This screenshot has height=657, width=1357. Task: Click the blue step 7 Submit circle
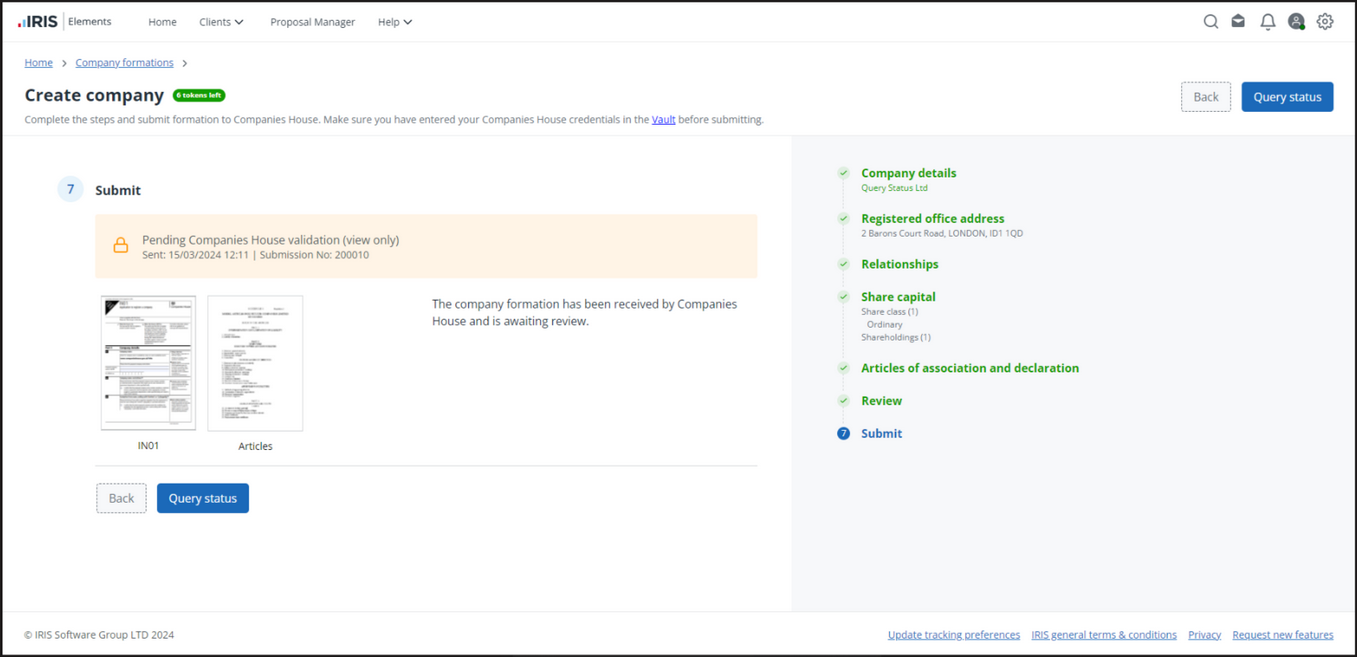[x=843, y=433]
